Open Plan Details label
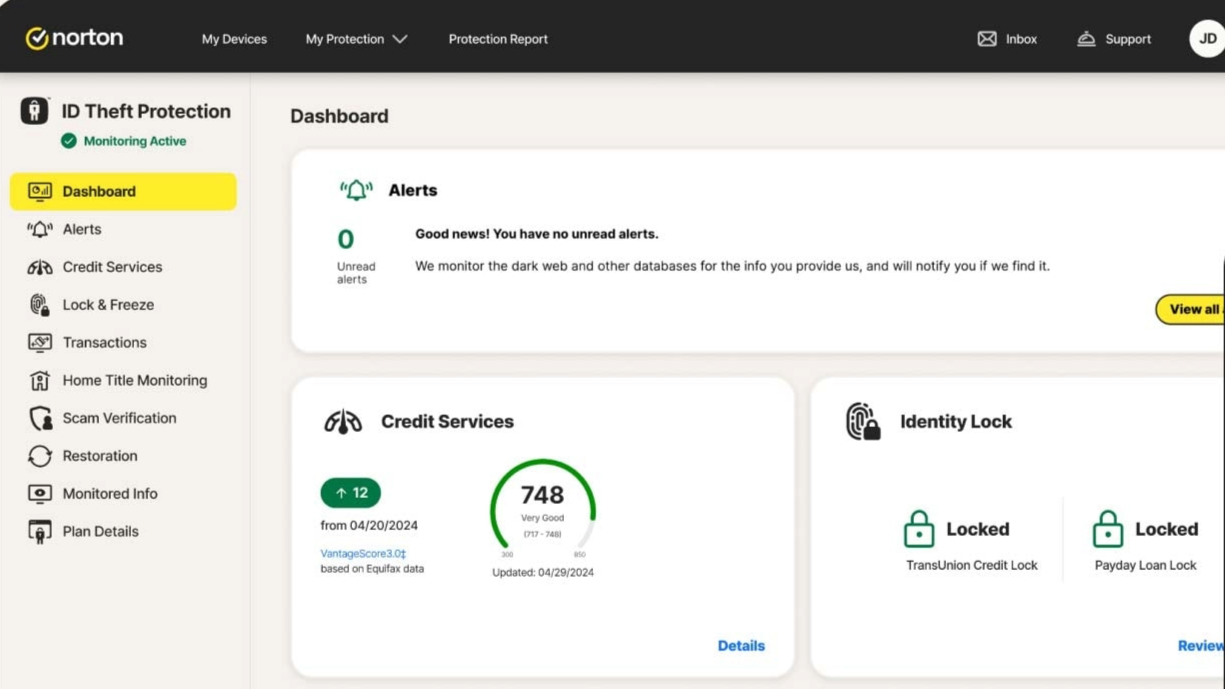The height and width of the screenshot is (689, 1225). tap(101, 531)
